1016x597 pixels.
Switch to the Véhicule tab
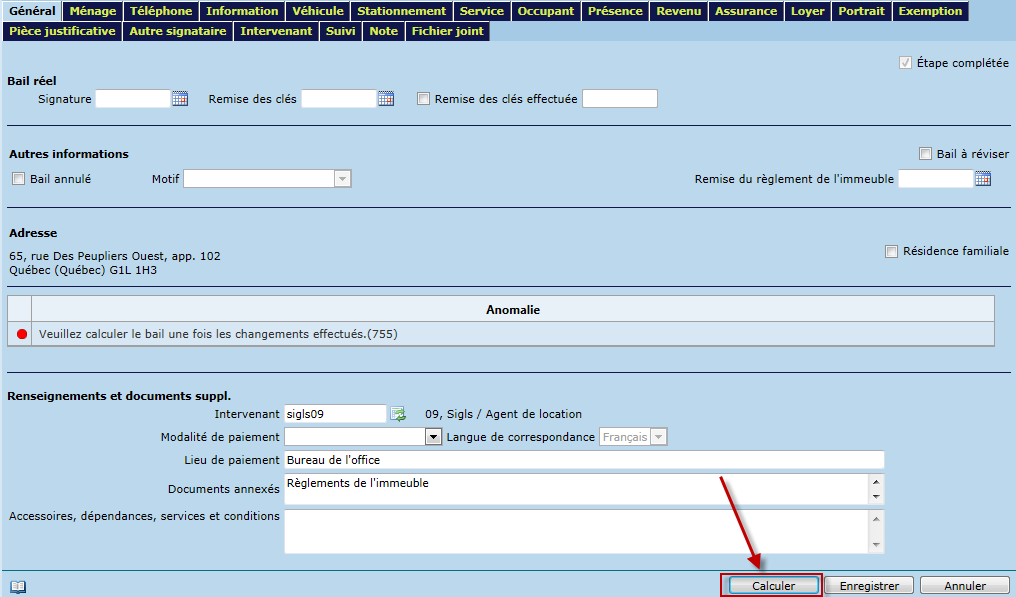[x=318, y=11]
